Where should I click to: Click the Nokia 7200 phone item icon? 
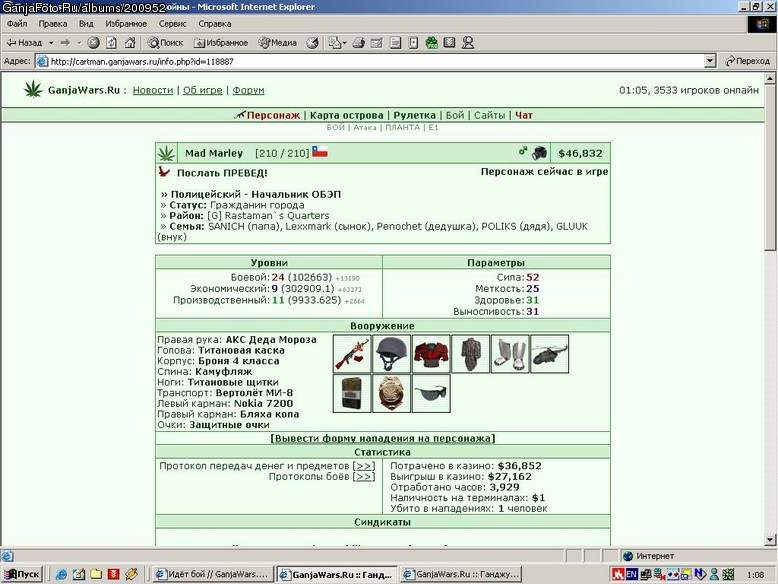coord(352,393)
